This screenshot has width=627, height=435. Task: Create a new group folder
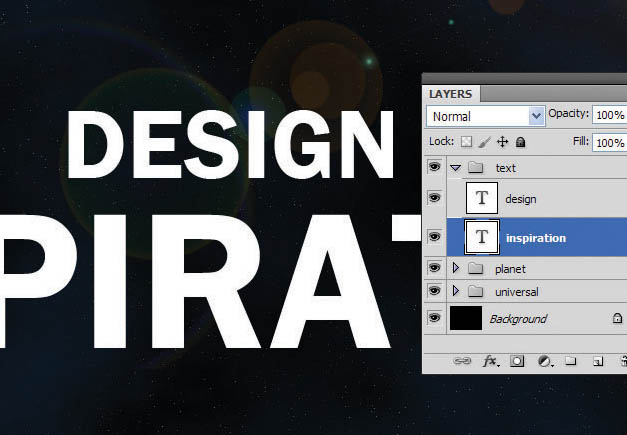click(x=571, y=361)
